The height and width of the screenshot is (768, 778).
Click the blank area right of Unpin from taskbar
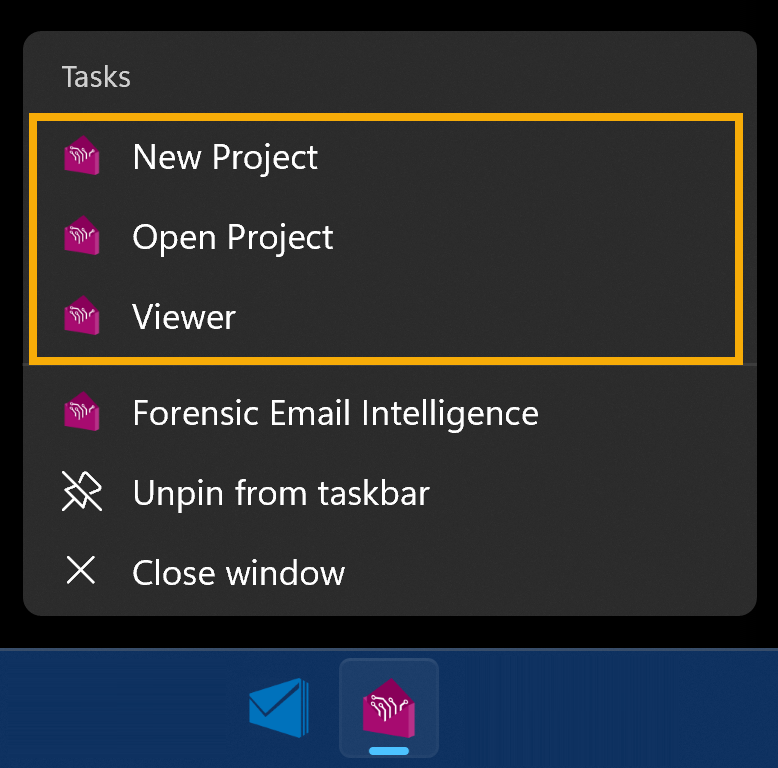click(x=600, y=493)
